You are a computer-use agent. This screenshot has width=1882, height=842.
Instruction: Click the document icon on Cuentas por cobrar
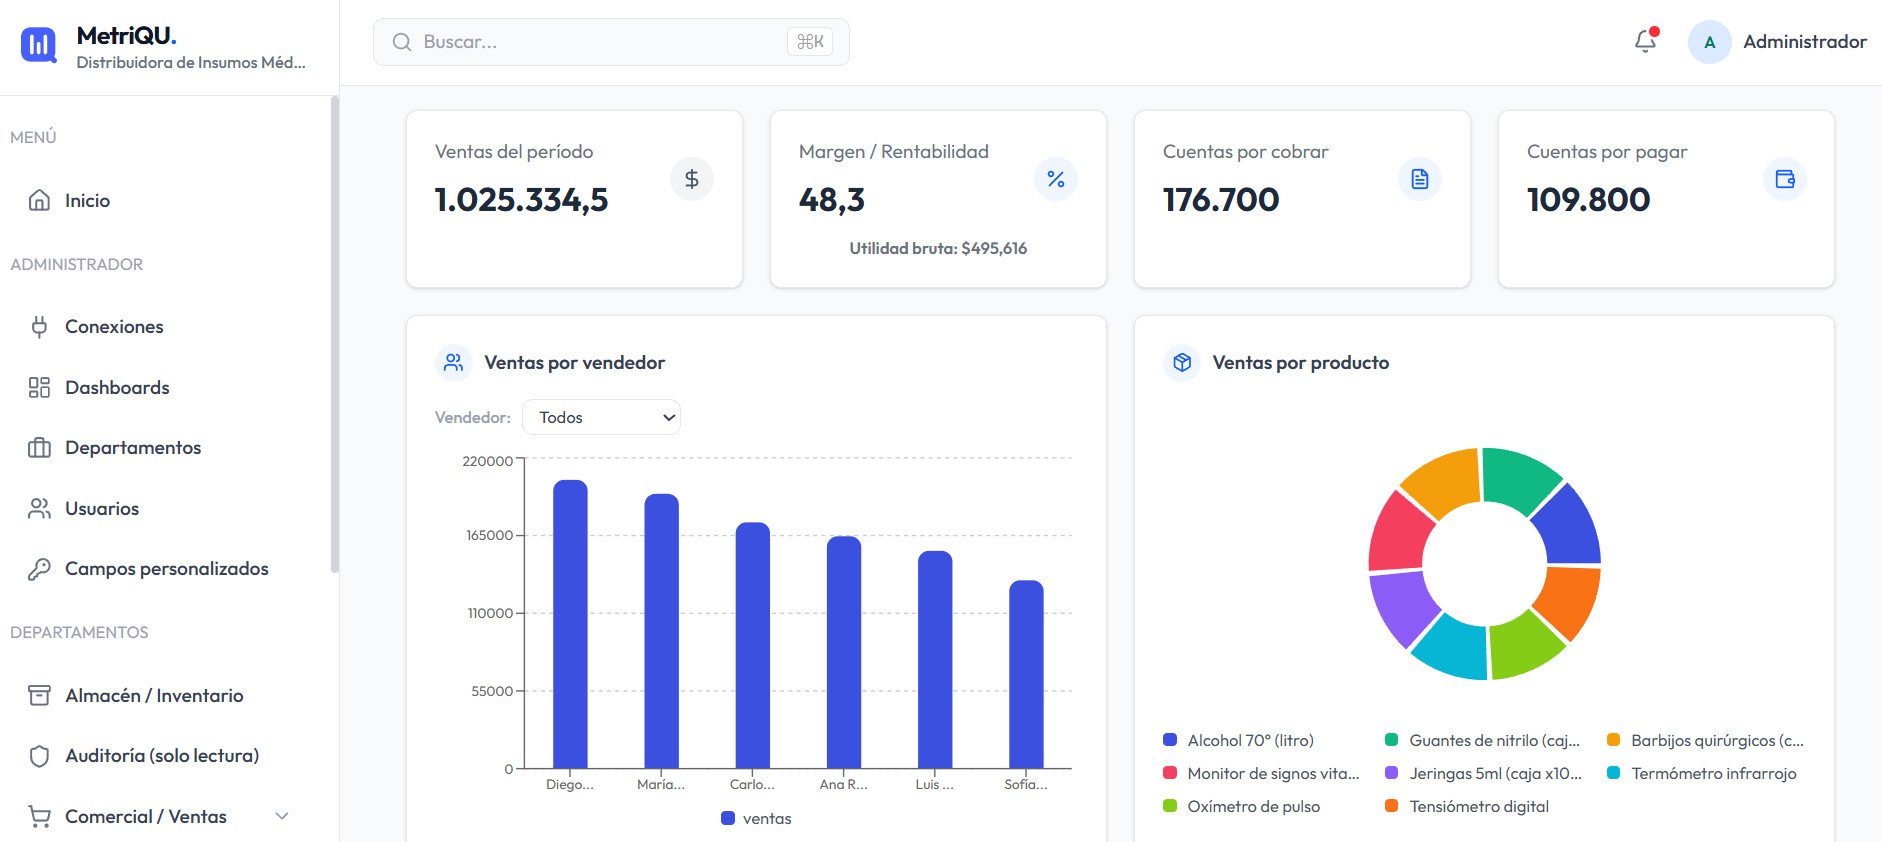click(1420, 179)
